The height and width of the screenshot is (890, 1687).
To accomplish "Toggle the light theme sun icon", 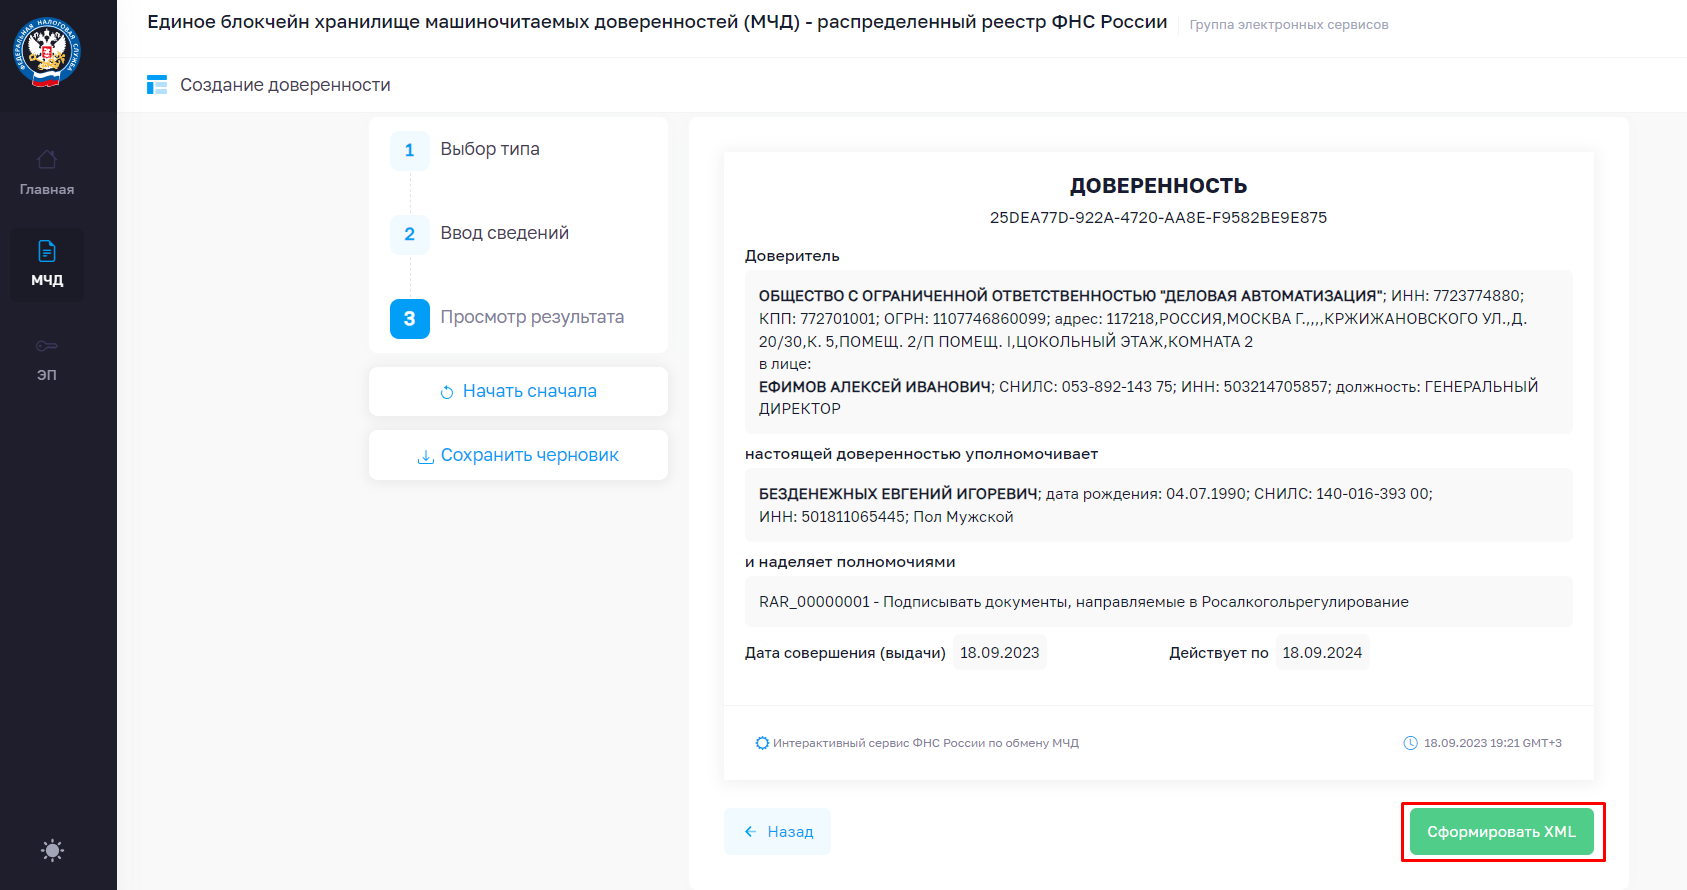I will tap(53, 851).
